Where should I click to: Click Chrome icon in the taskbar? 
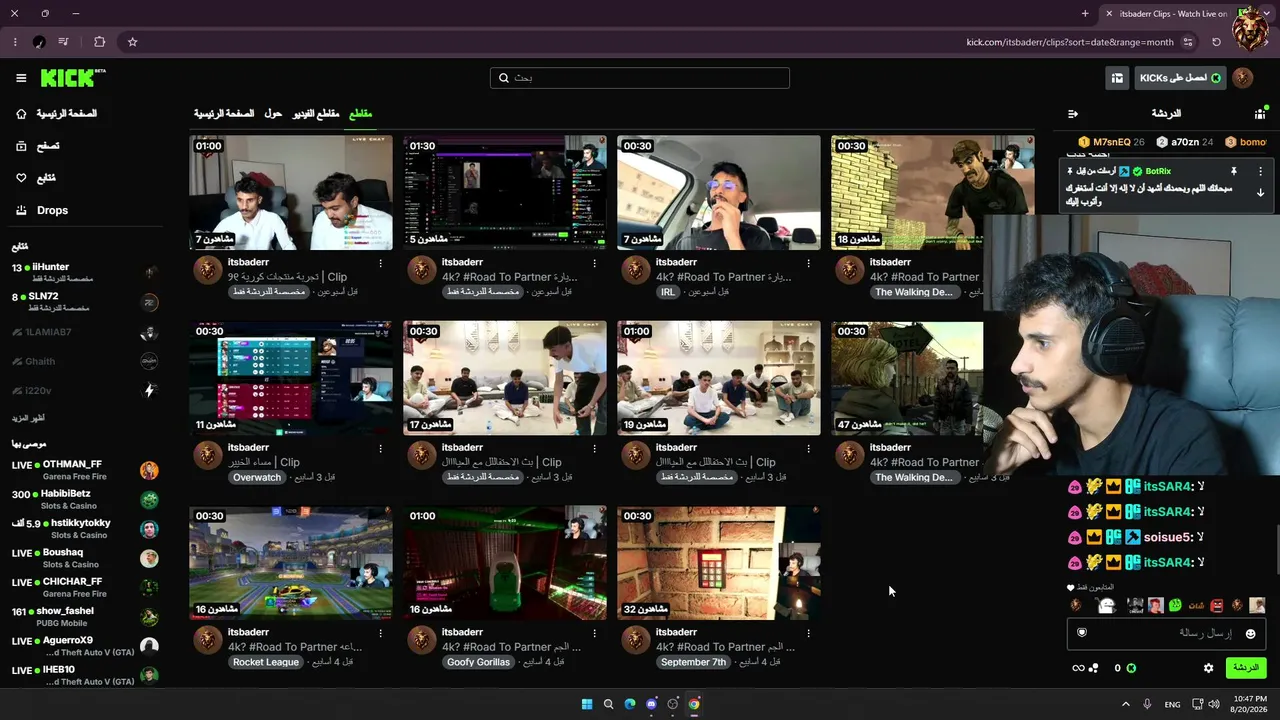(x=694, y=704)
